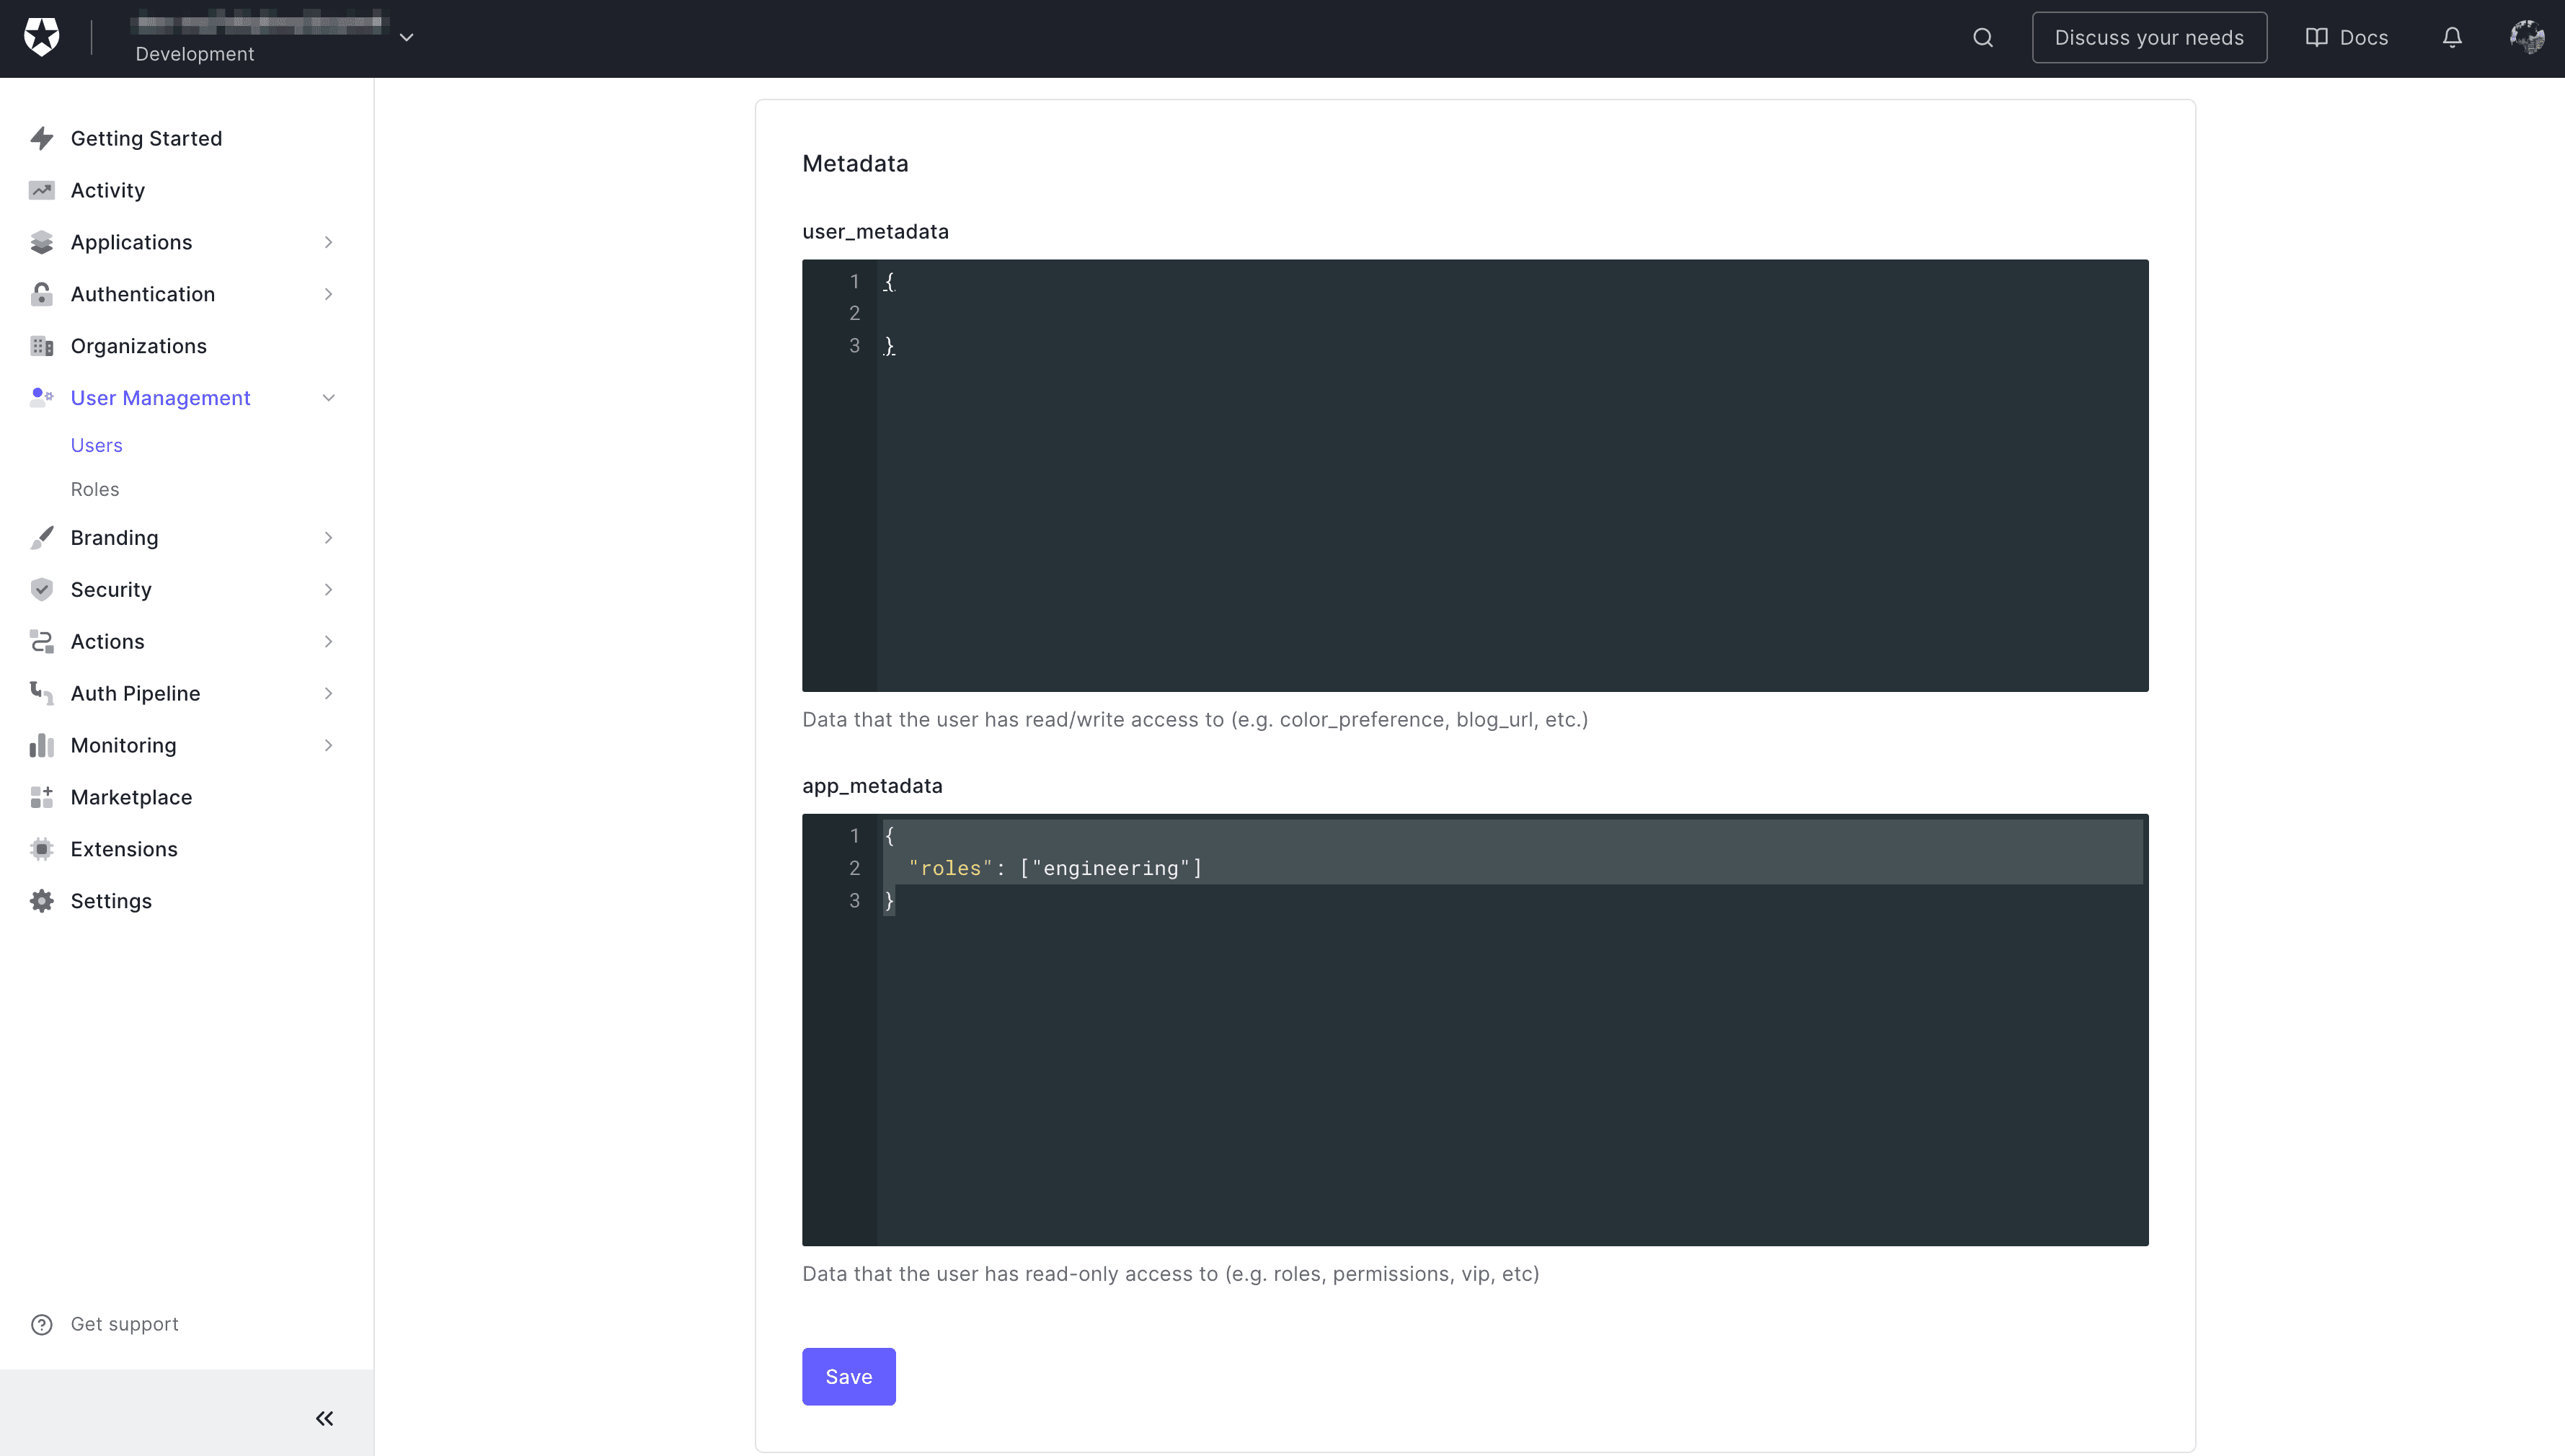Click the notifications bell icon
Viewport: 2565px width, 1456px height.
coord(2454,37)
